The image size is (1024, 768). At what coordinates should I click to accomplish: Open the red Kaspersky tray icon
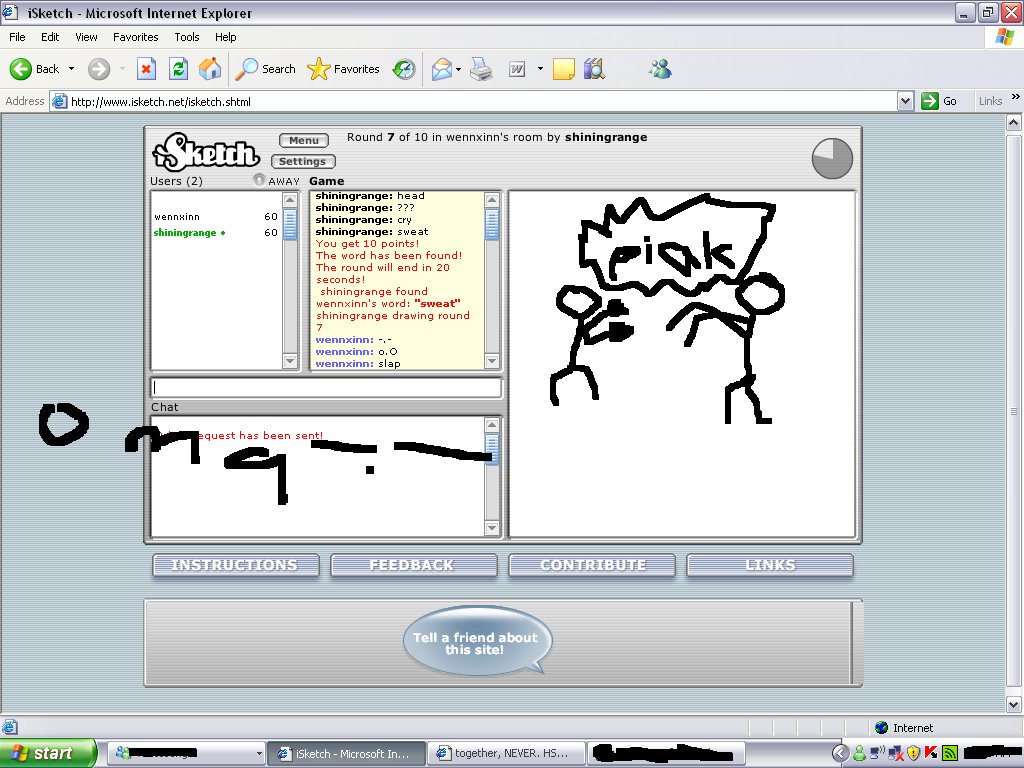pyautogui.click(x=931, y=753)
